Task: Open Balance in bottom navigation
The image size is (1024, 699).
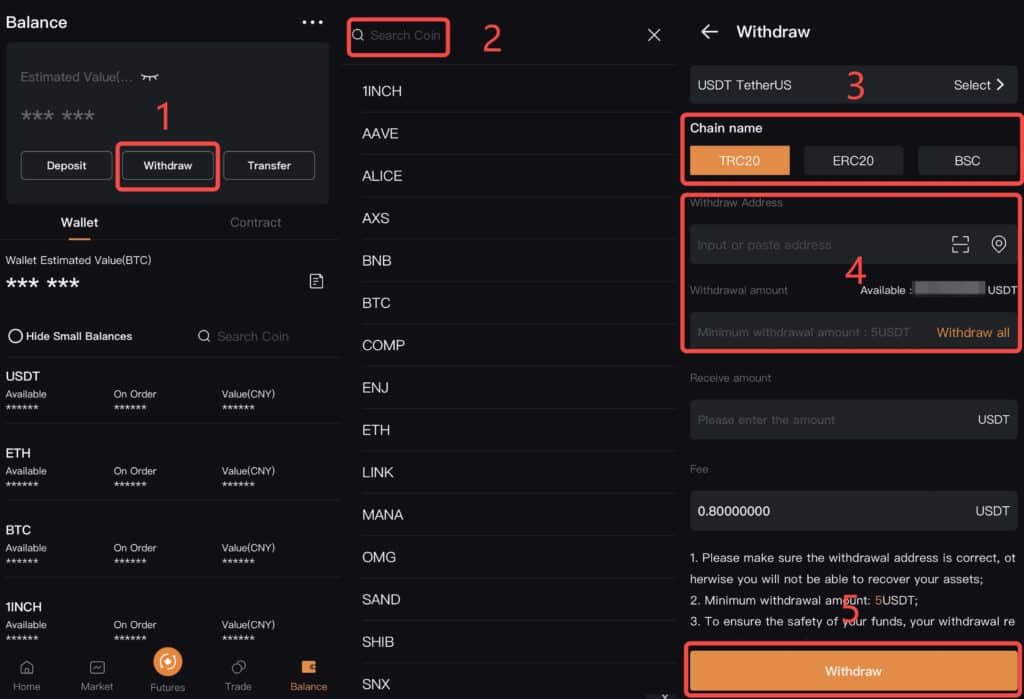Action: pos(308,675)
